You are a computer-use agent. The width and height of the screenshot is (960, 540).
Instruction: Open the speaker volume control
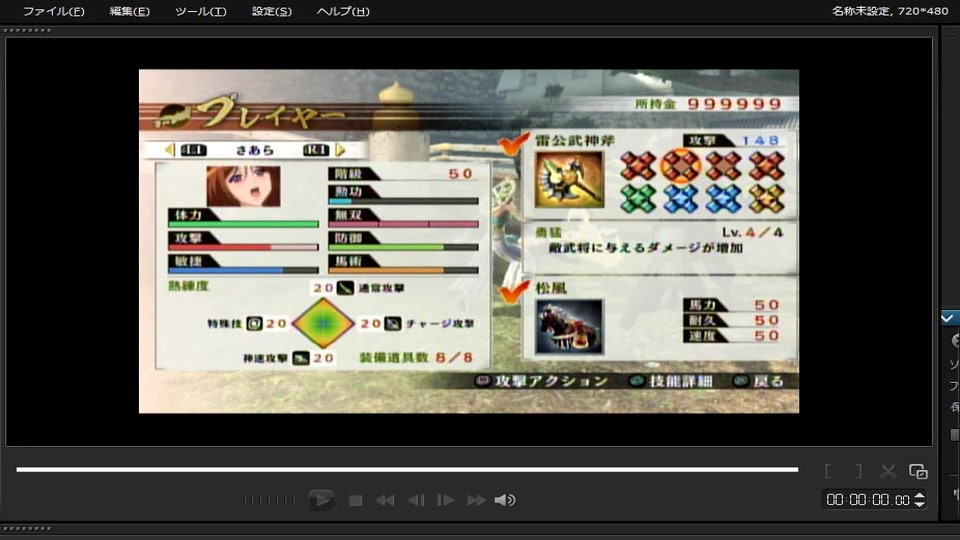click(x=504, y=500)
